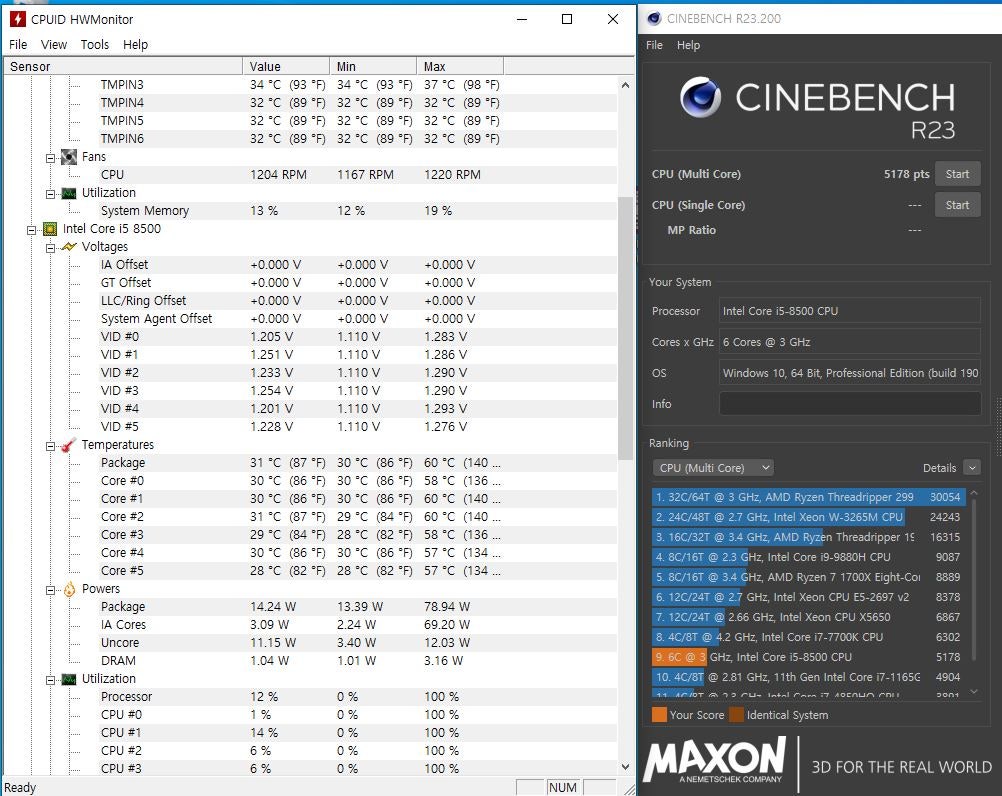Open the Help menu in HWMonitor
Image resolution: width=1002 pixels, height=796 pixels.
coord(135,45)
